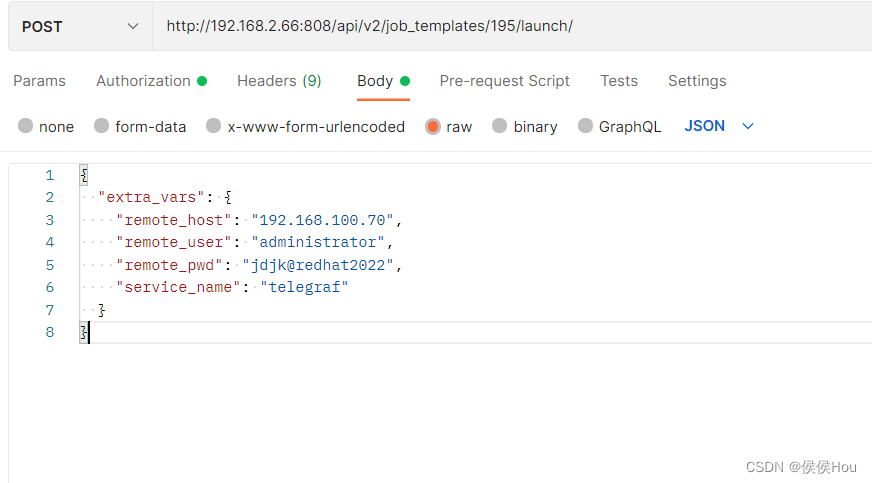Click the "192.168.100.70" value
Viewport: 872px width, 483px height.
323,220
